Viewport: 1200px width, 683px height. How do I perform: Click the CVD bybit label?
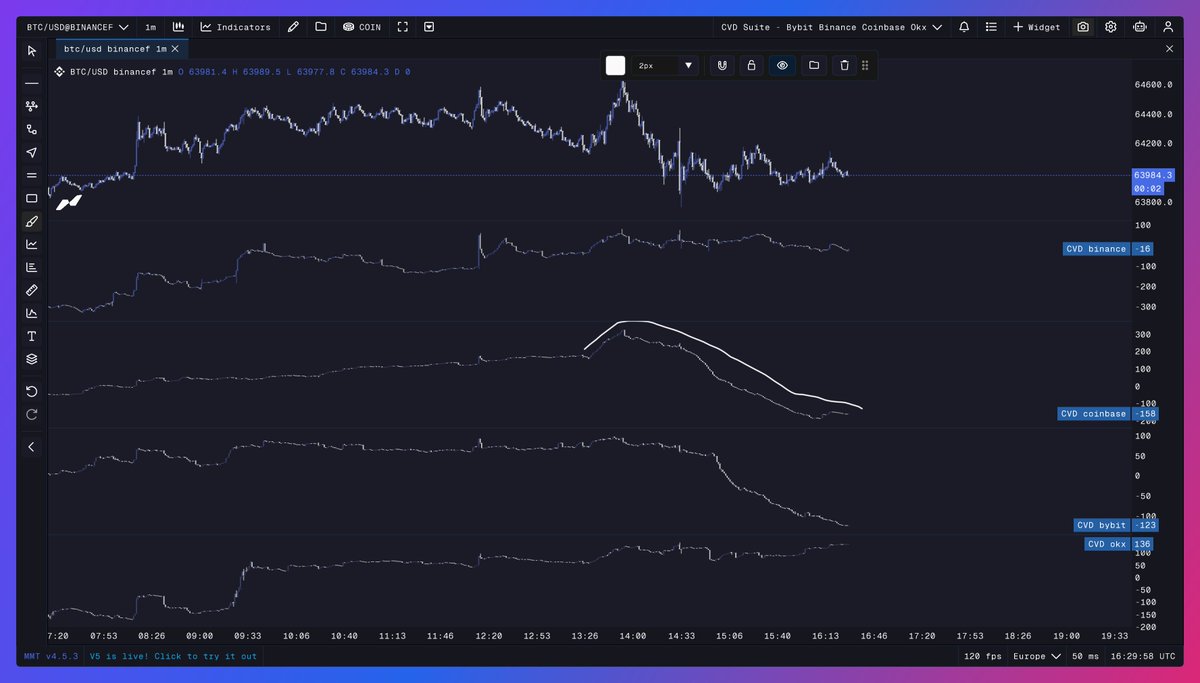1101,525
